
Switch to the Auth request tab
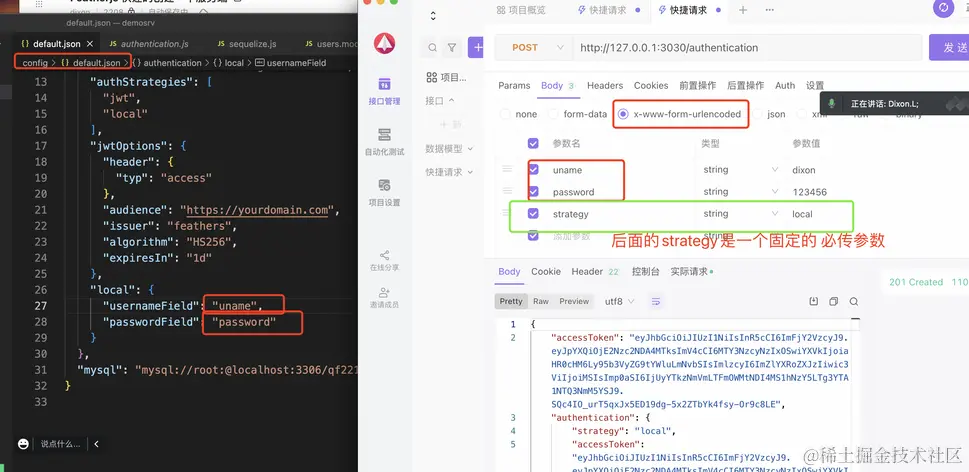(785, 85)
